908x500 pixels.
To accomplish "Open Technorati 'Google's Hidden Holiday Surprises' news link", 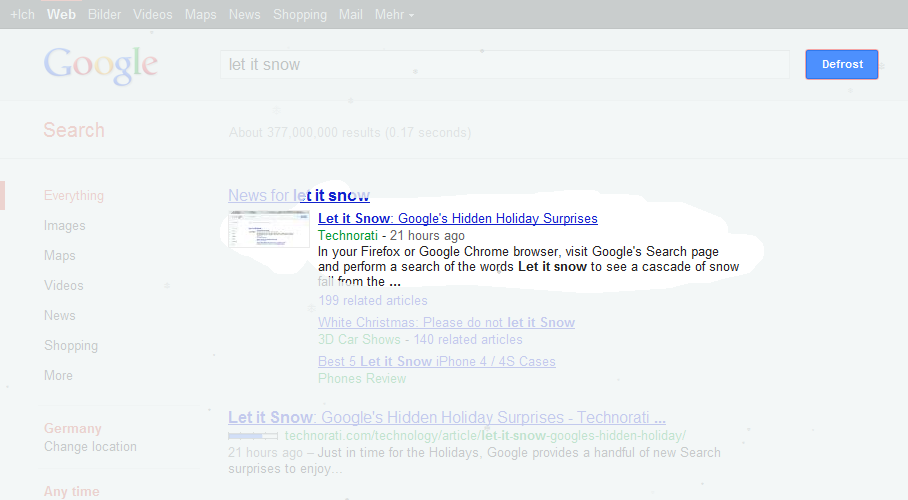I will [457, 219].
